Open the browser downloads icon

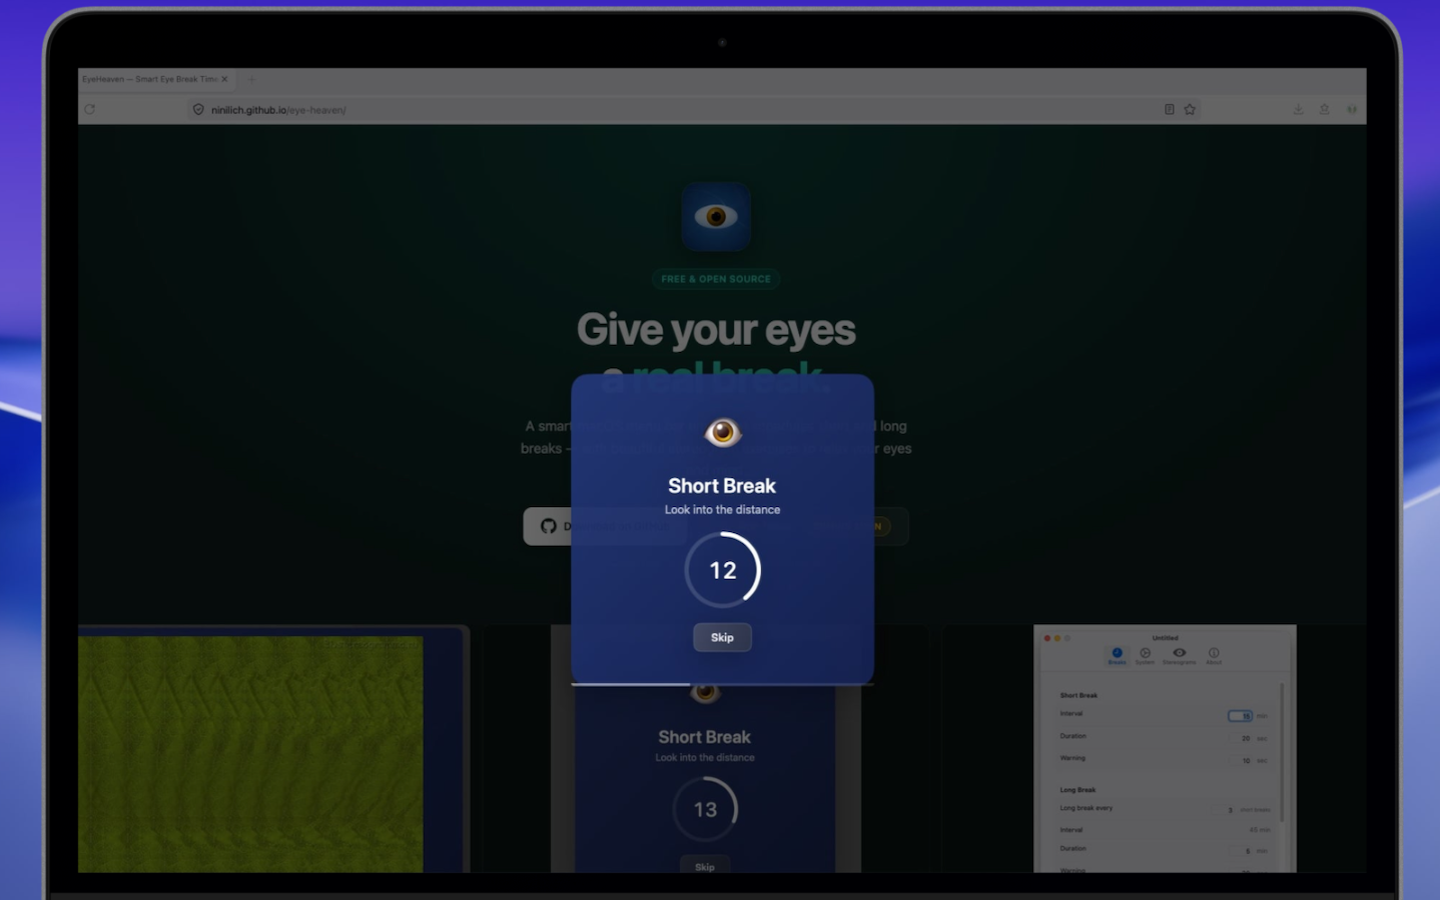click(x=1298, y=109)
